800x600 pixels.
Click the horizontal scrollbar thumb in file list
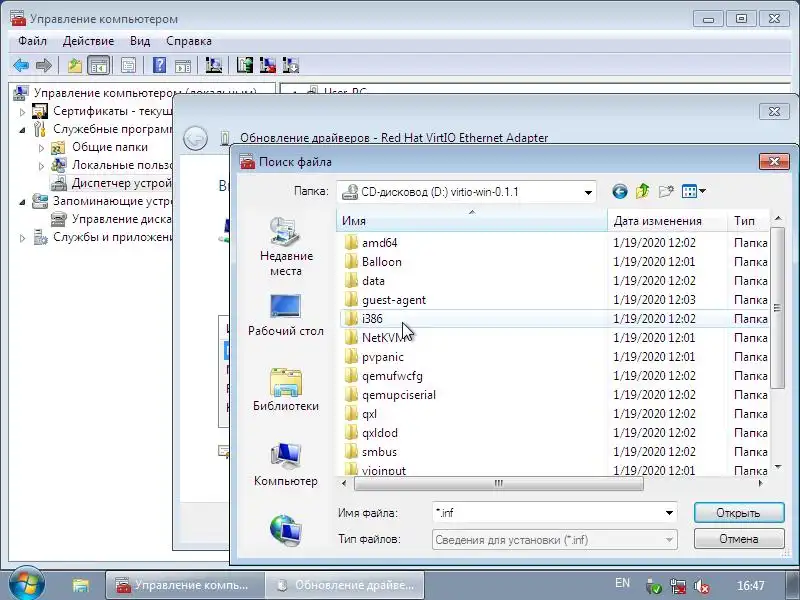coord(498,483)
